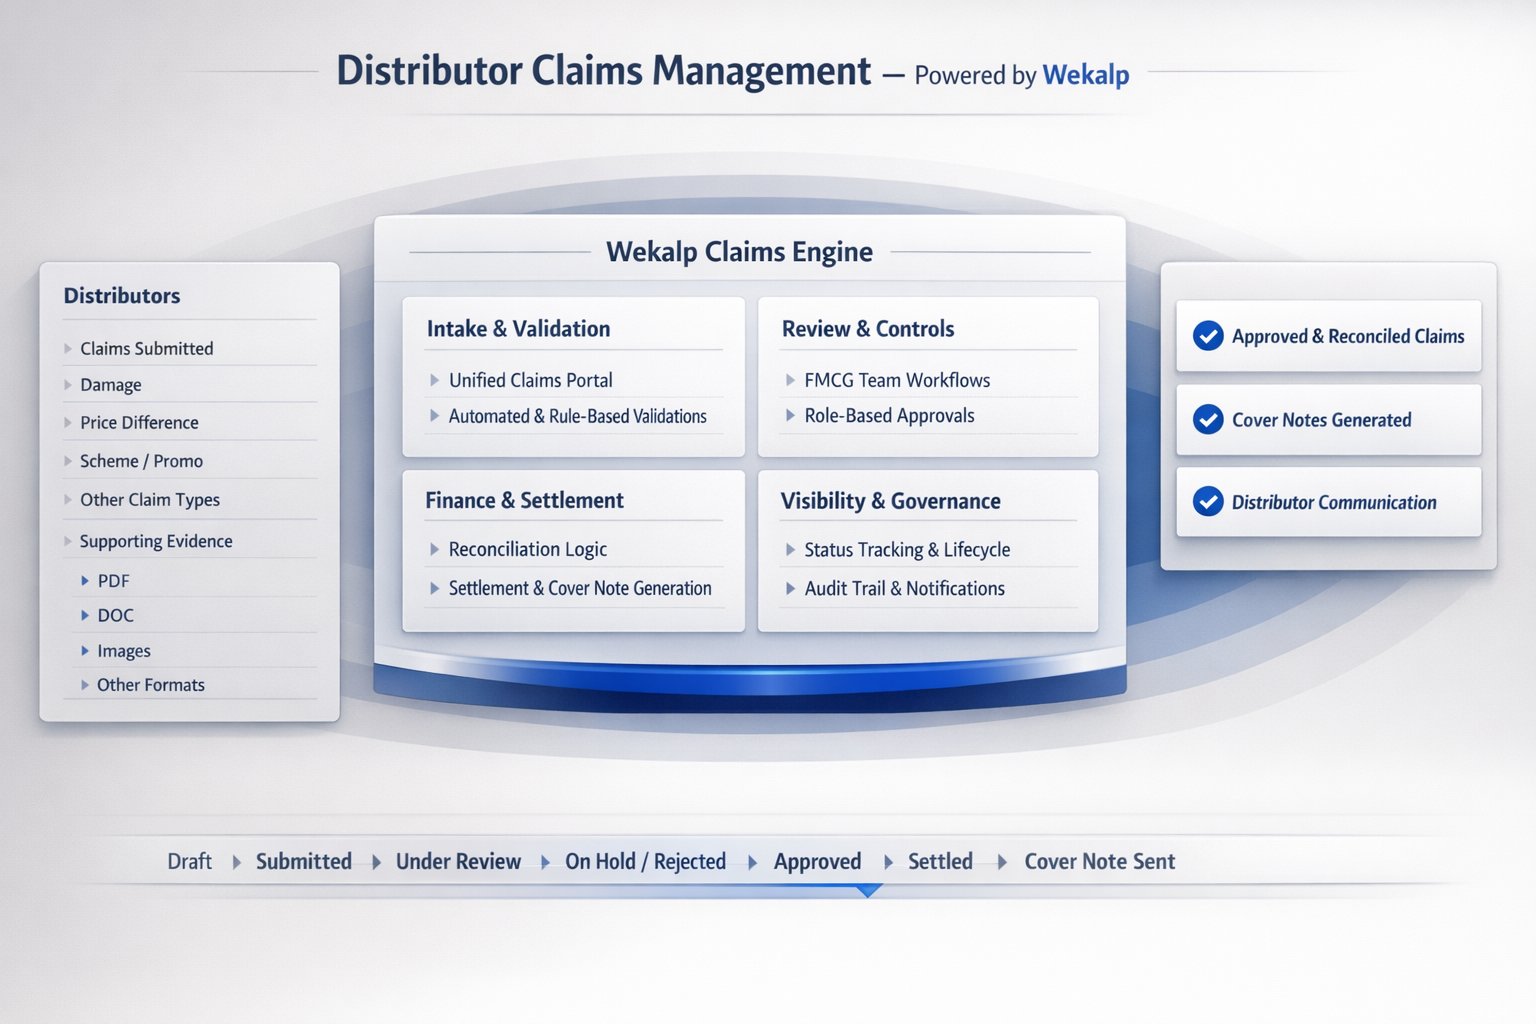Open the Distributor Communication card

click(x=1328, y=501)
